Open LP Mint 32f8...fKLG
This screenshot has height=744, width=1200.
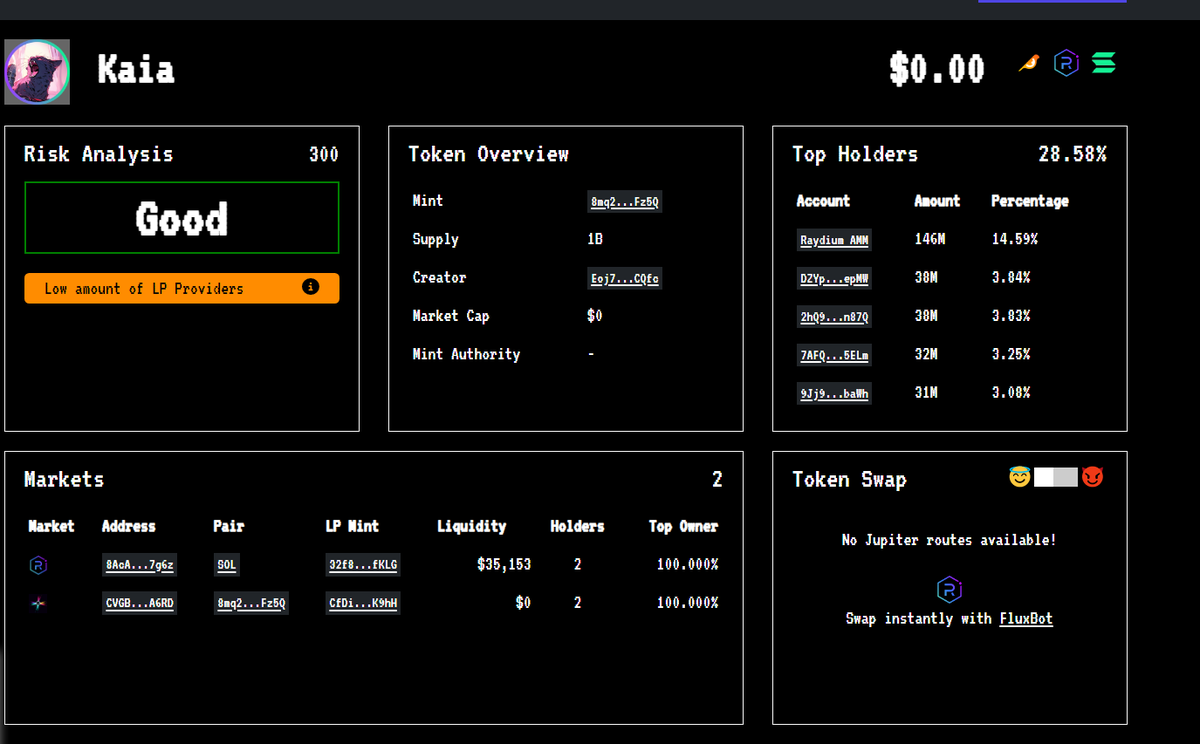pos(363,565)
